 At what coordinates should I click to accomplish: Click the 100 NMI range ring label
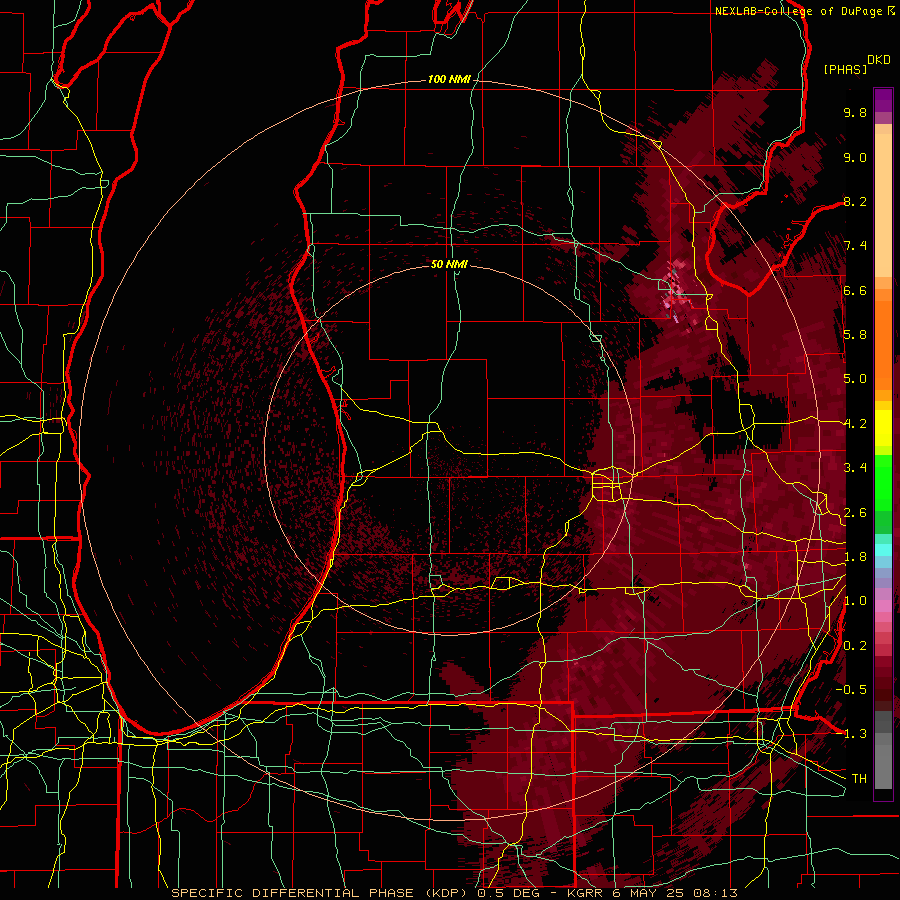point(449,79)
